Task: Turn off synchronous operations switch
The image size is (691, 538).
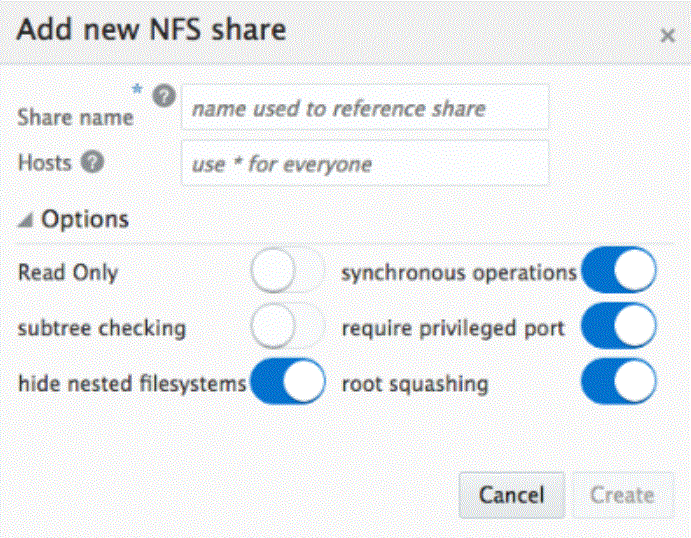Action: [x=619, y=272]
